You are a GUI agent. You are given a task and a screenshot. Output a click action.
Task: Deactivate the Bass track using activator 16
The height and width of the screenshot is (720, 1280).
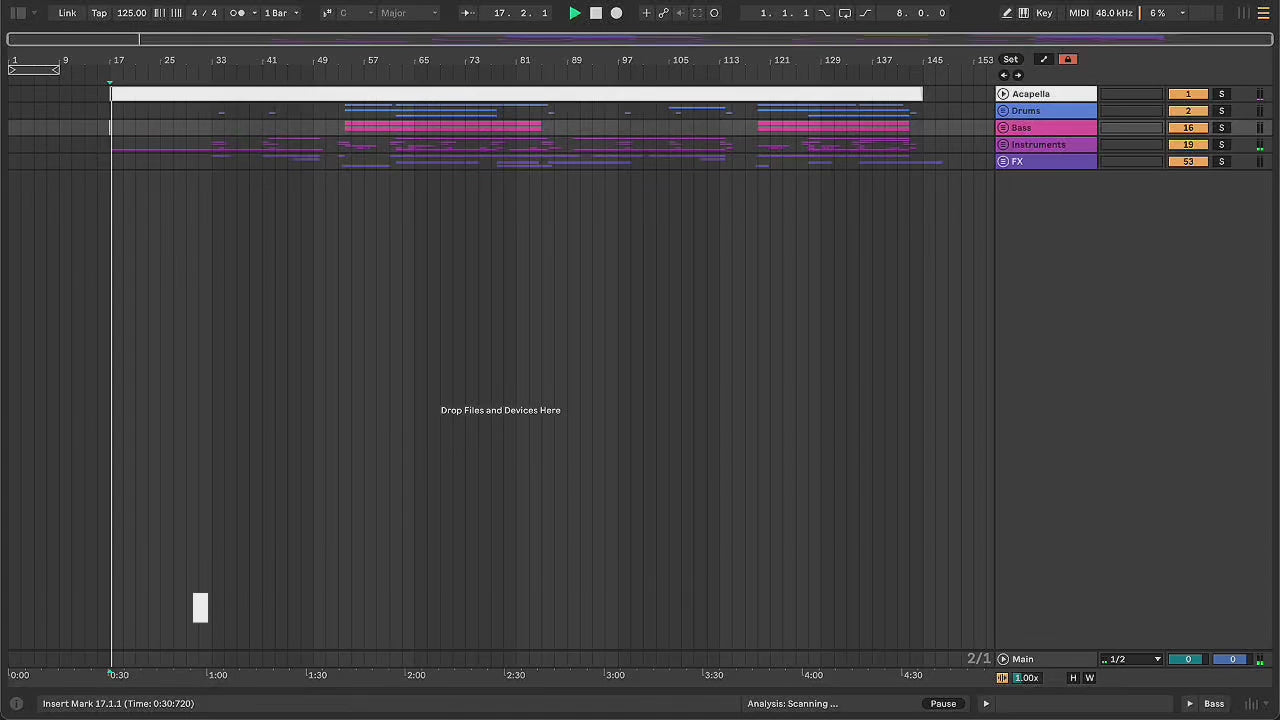click(x=1188, y=128)
